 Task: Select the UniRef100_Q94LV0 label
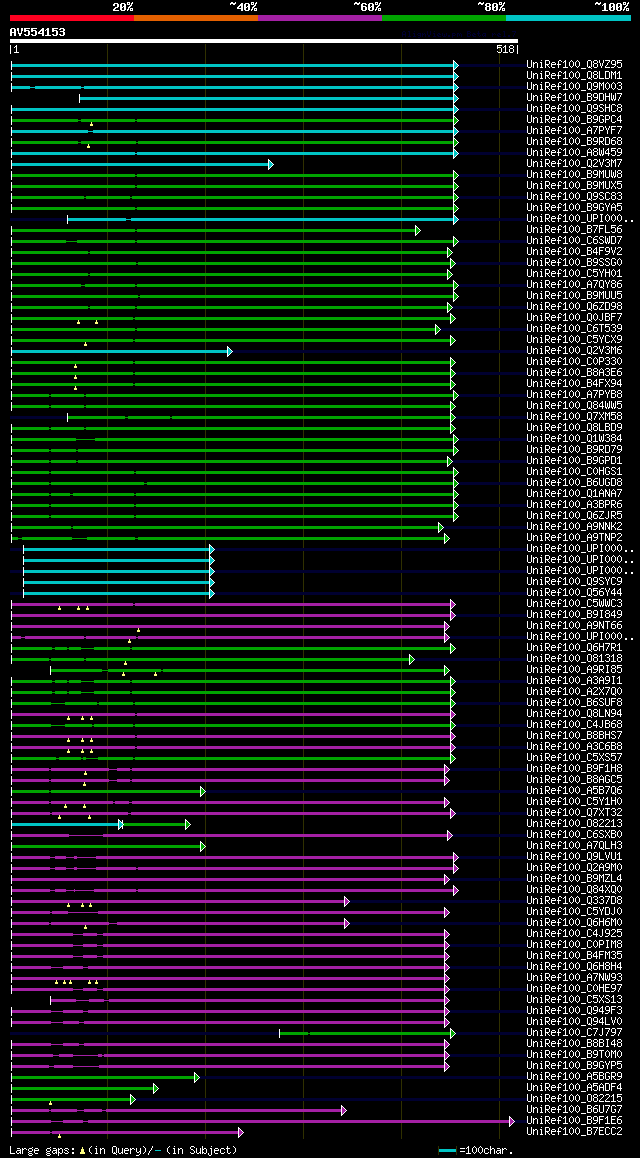(x=574, y=1022)
